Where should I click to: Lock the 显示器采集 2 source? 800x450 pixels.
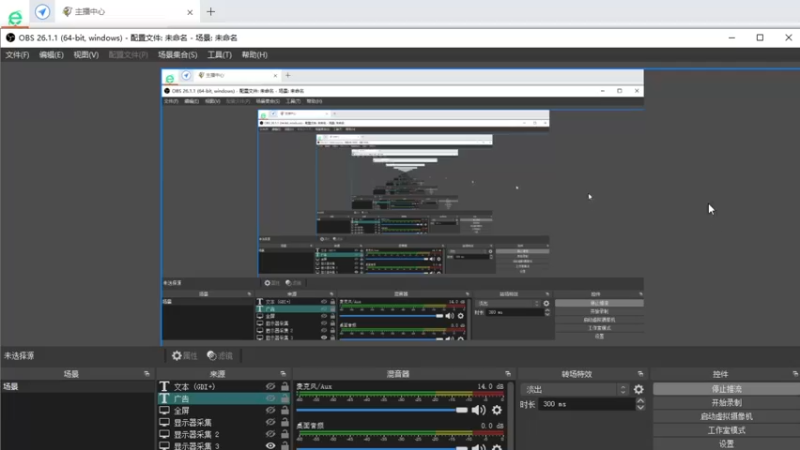click(x=285, y=434)
